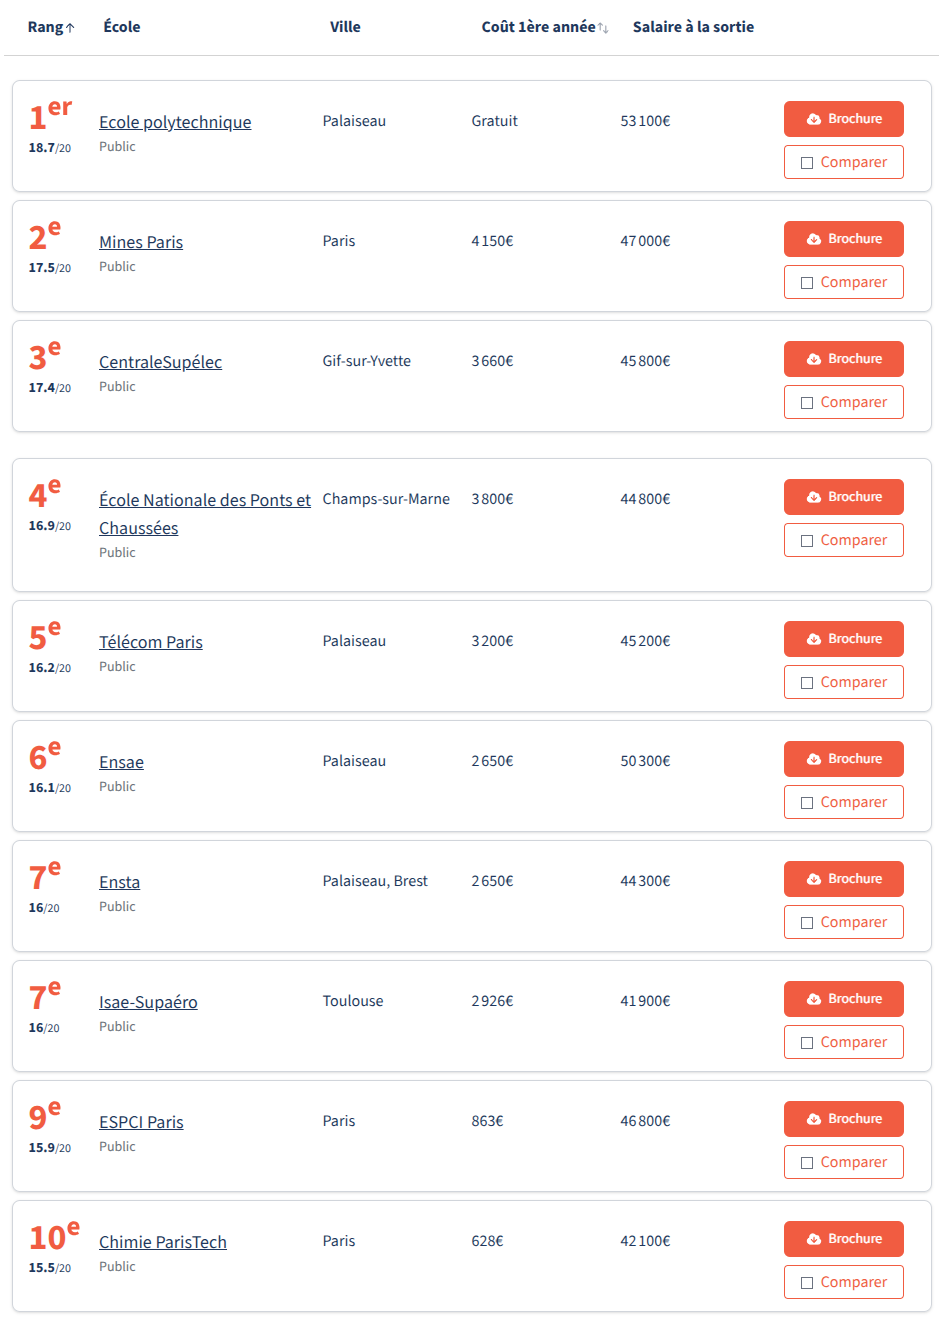The image size is (939, 1322).
Task: Enable Comparer checkbox for École Nationale des Ponts
Action: [x=807, y=541]
